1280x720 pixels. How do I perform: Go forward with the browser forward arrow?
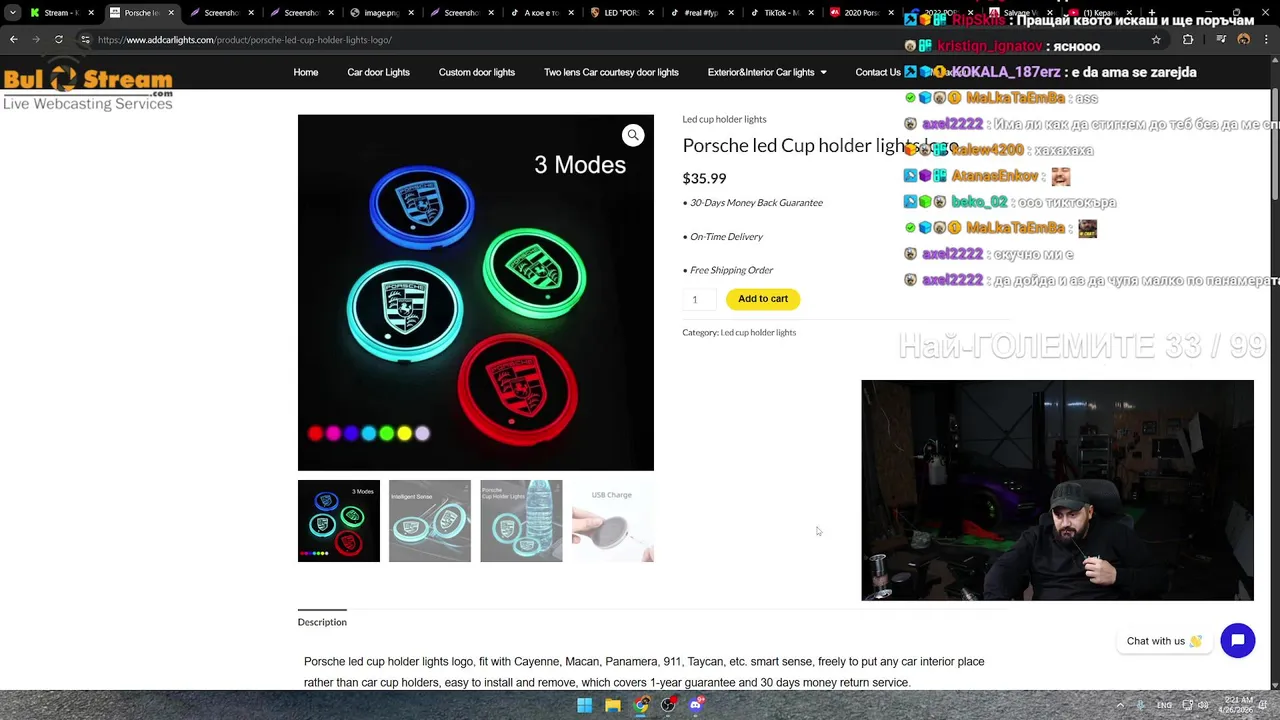(x=36, y=40)
